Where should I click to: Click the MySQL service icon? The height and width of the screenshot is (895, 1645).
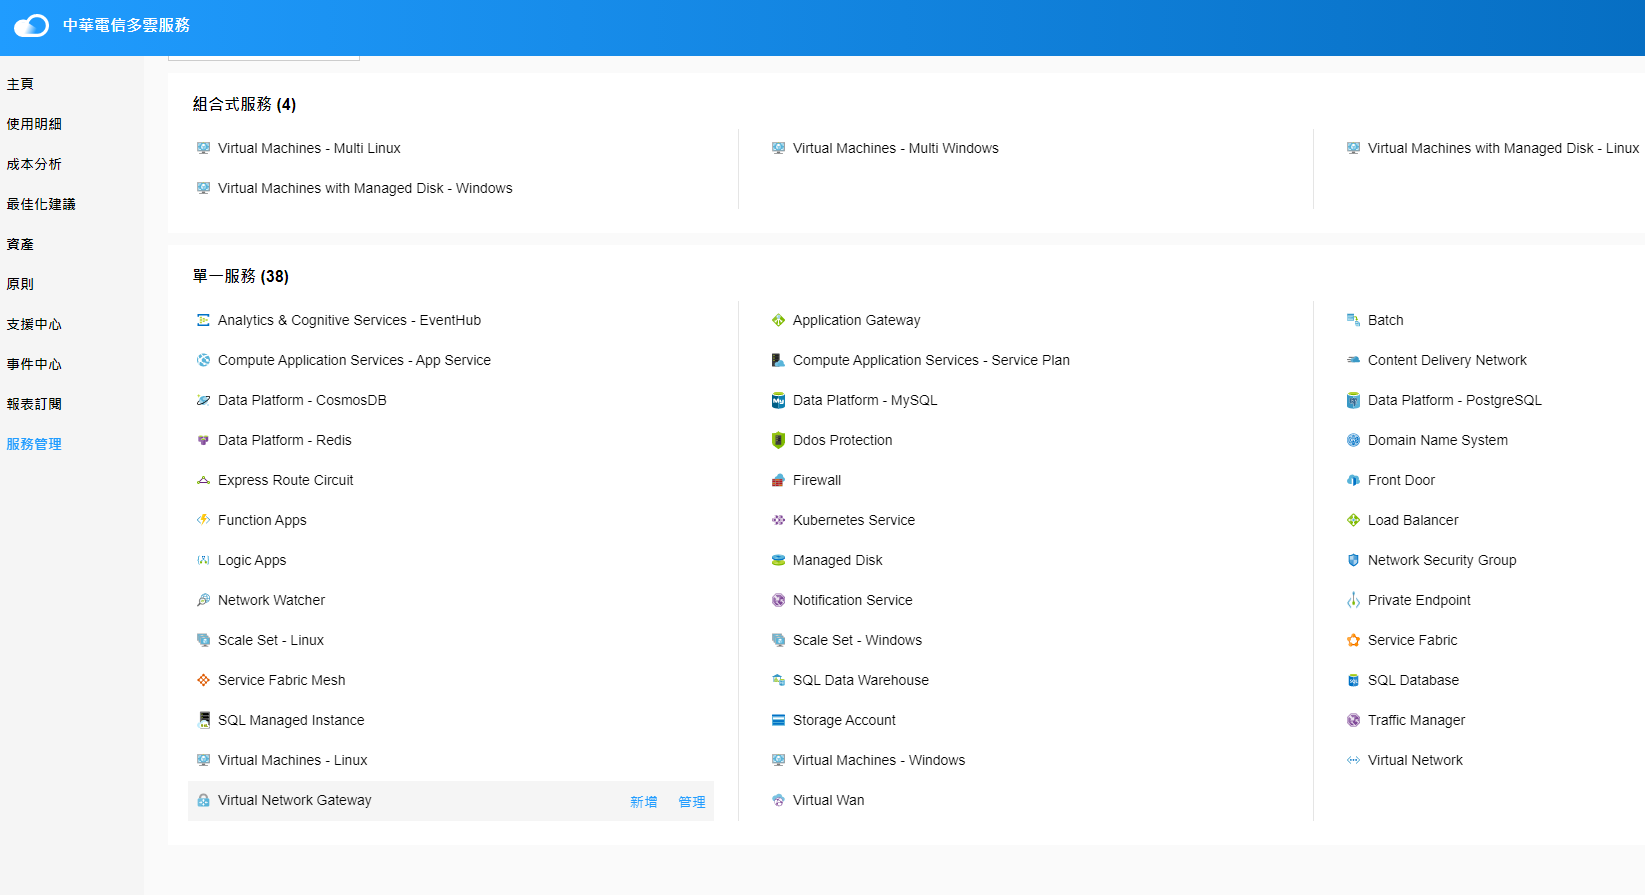(x=779, y=400)
